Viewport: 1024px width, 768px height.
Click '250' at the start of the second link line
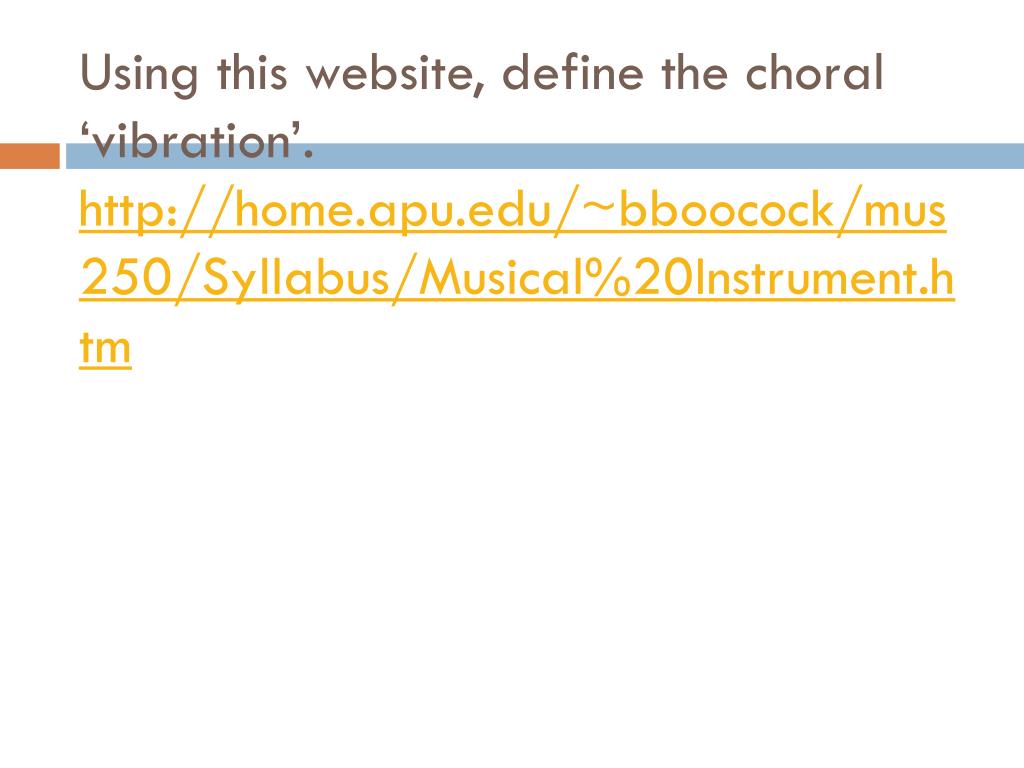tap(125, 278)
